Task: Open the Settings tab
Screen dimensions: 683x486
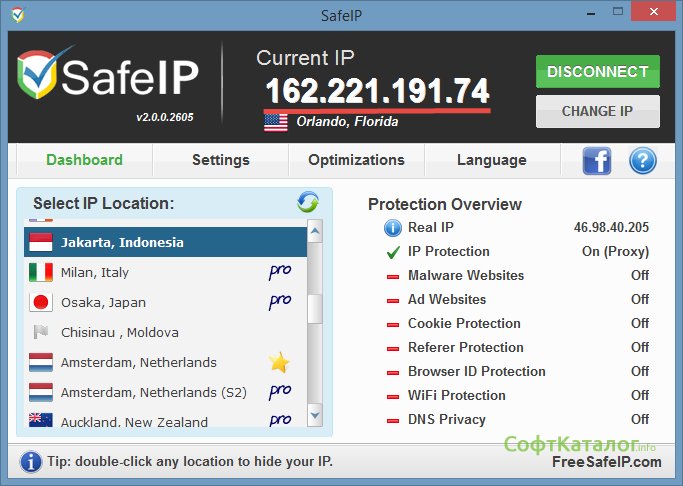Action: 220,160
